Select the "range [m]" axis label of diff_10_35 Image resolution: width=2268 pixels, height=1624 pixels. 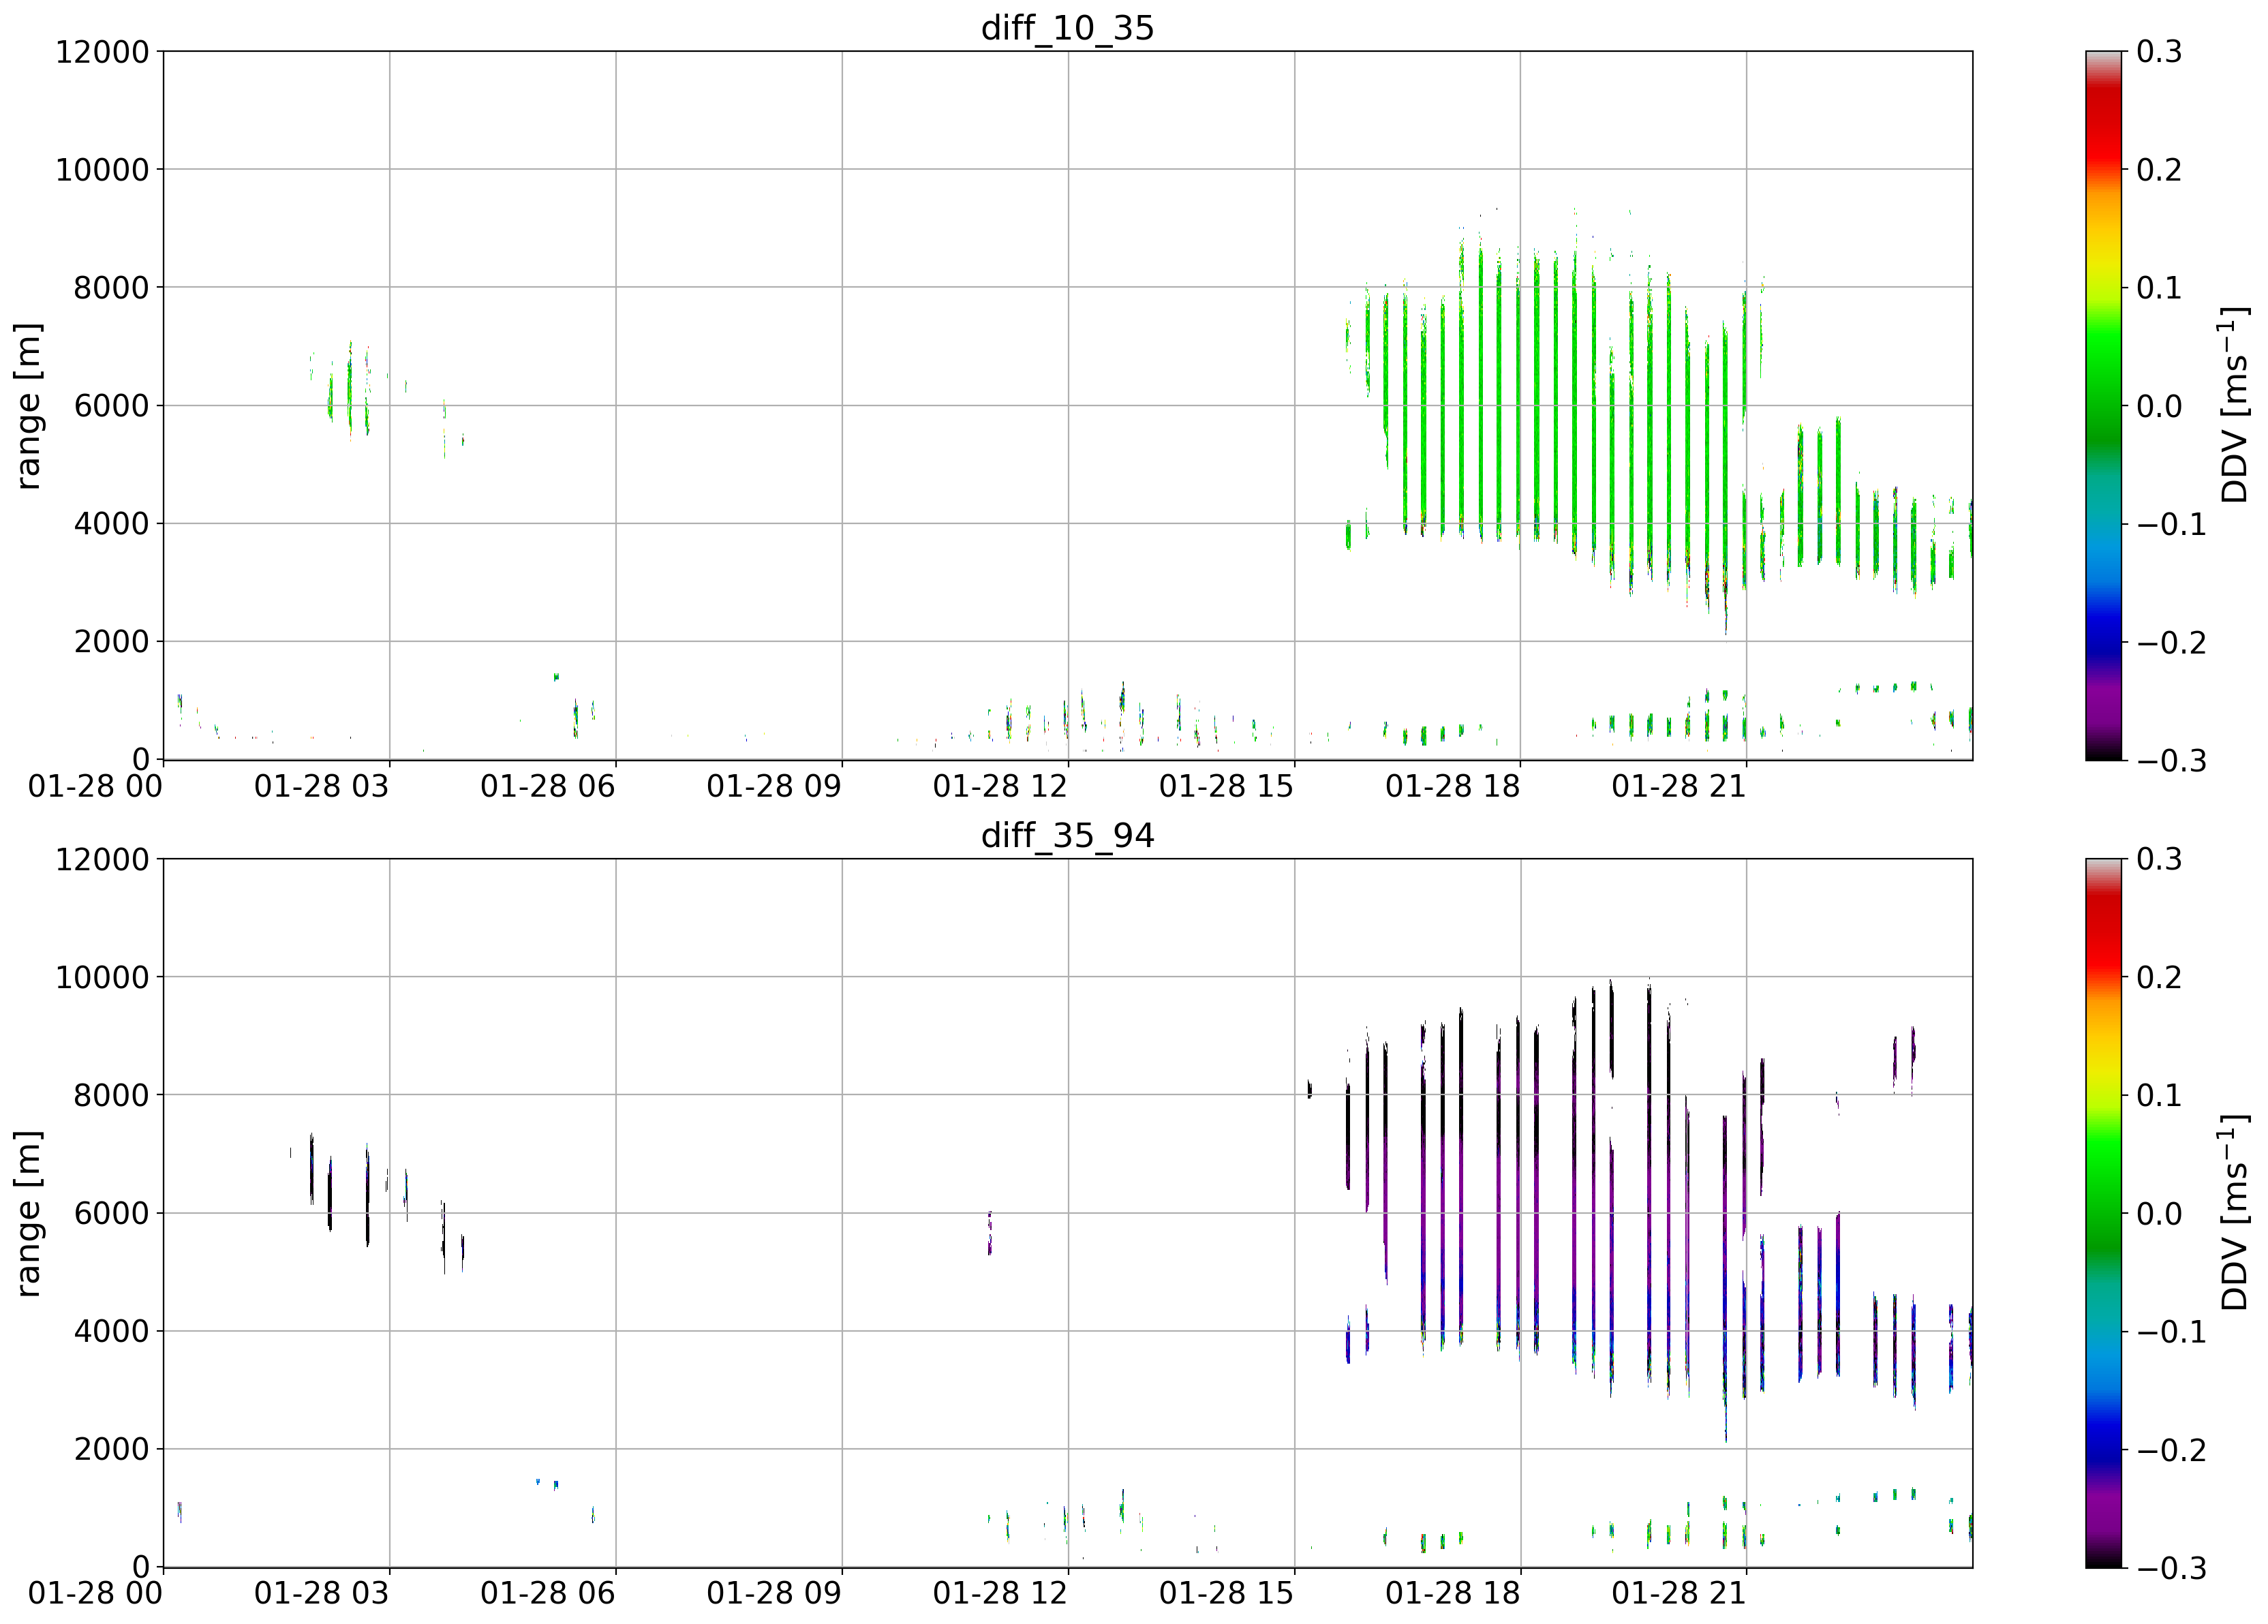coord(29,406)
